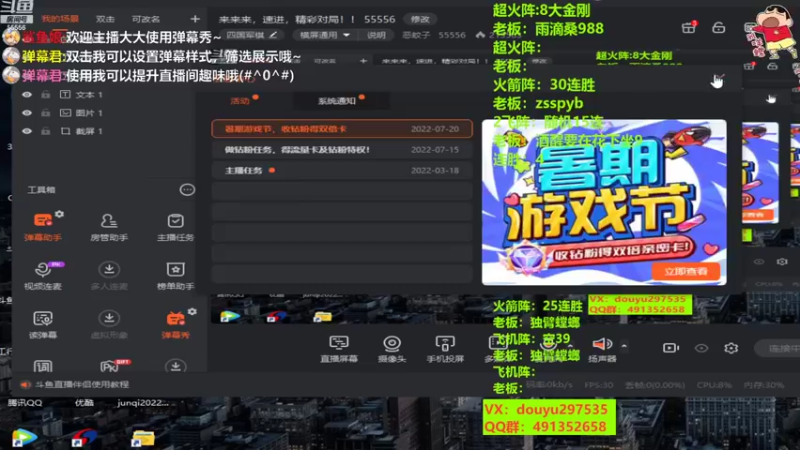Click the 扬声器 speaker icon
This screenshot has width=800, height=450.
[602, 344]
